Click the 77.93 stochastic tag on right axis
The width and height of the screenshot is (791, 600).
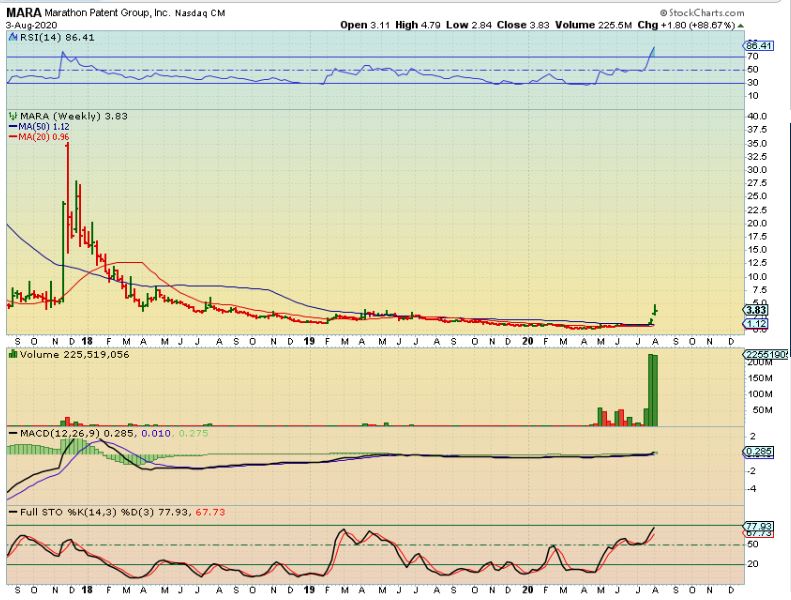point(758,526)
